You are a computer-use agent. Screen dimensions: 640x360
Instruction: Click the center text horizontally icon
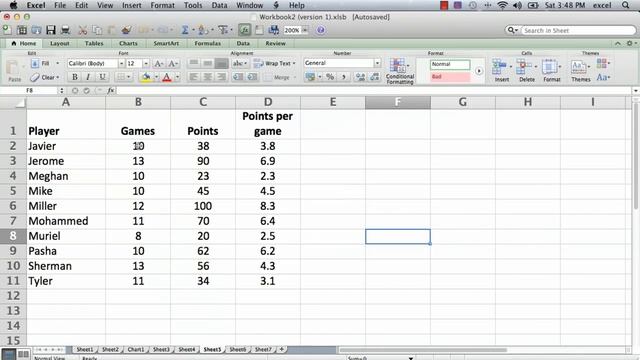point(208,77)
